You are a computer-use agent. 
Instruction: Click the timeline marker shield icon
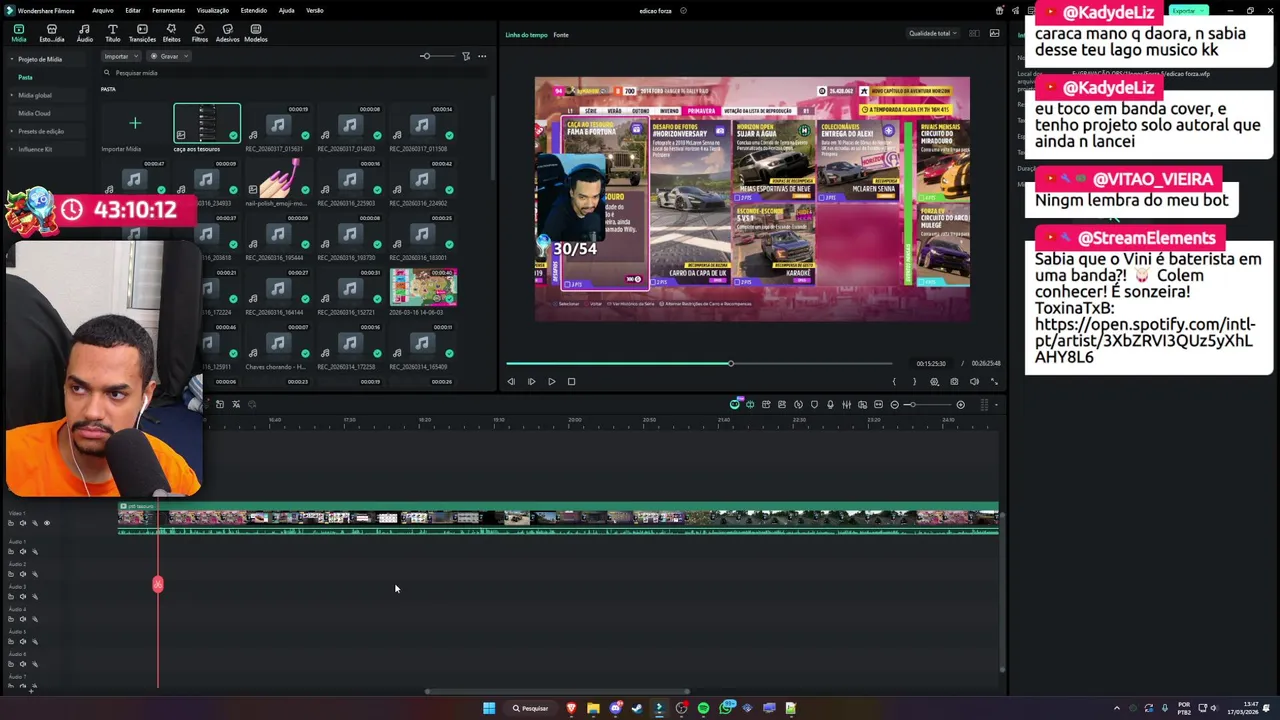[814, 404]
